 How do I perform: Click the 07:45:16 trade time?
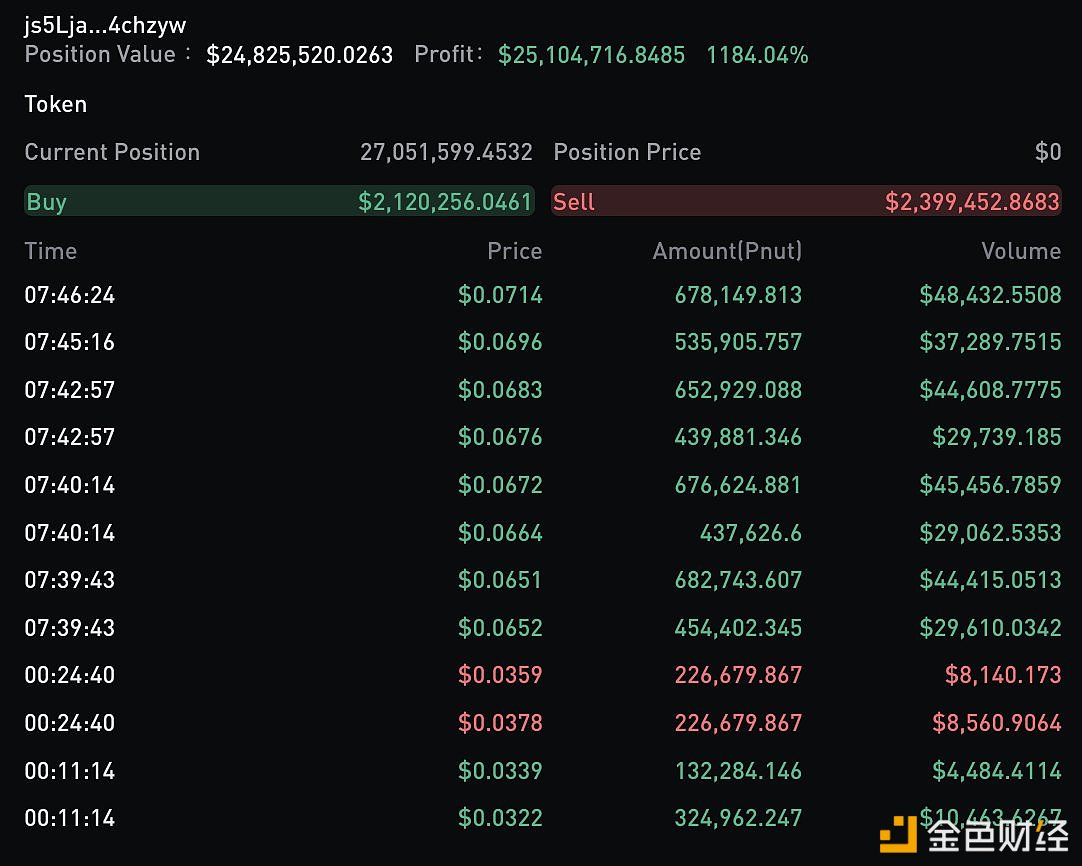coord(70,342)
